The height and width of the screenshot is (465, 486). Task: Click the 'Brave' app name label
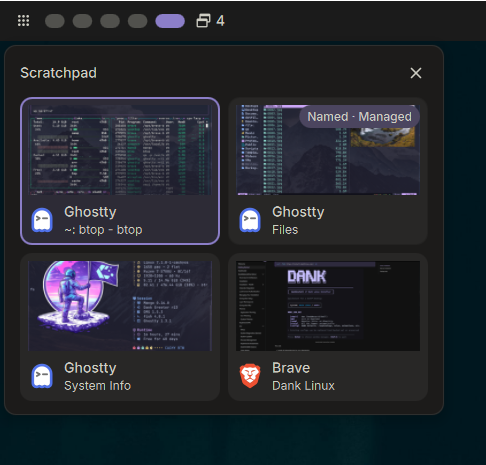(291, 368)
